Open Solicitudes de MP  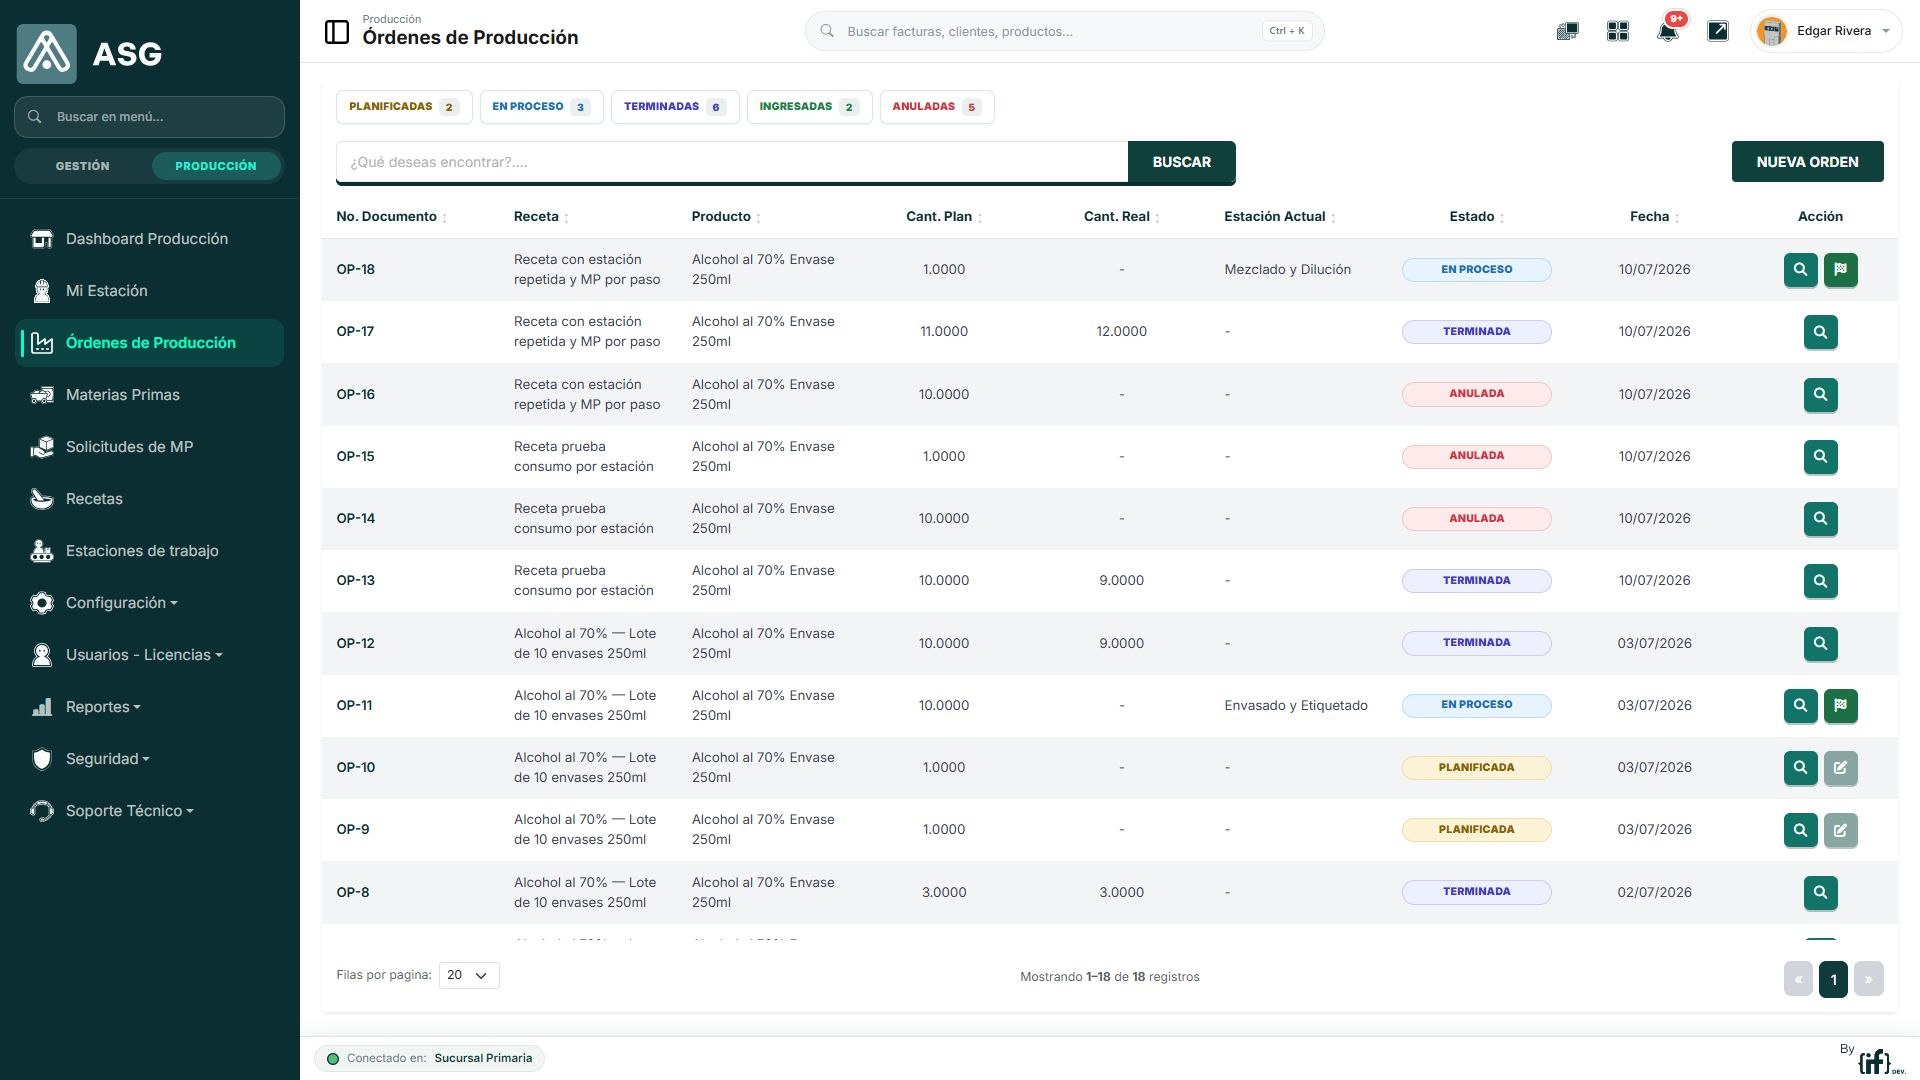(x=150, y=447)
